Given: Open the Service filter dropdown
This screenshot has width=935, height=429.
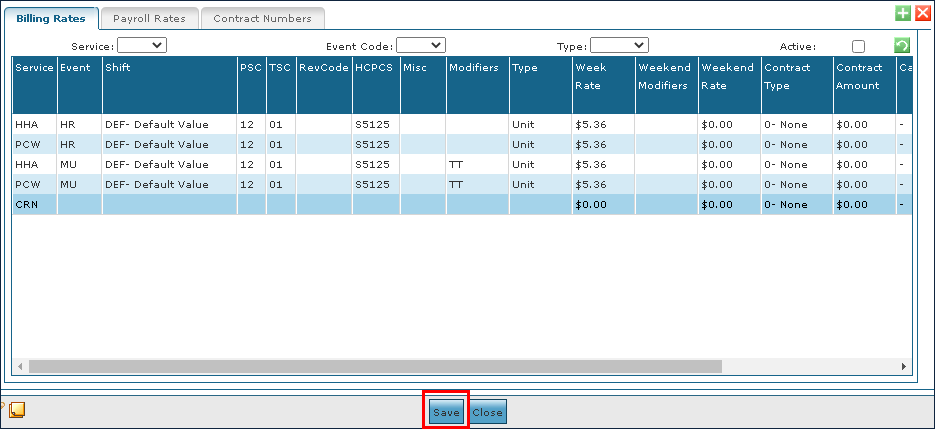Looking at the screenshot, I should tap(142, 45).
